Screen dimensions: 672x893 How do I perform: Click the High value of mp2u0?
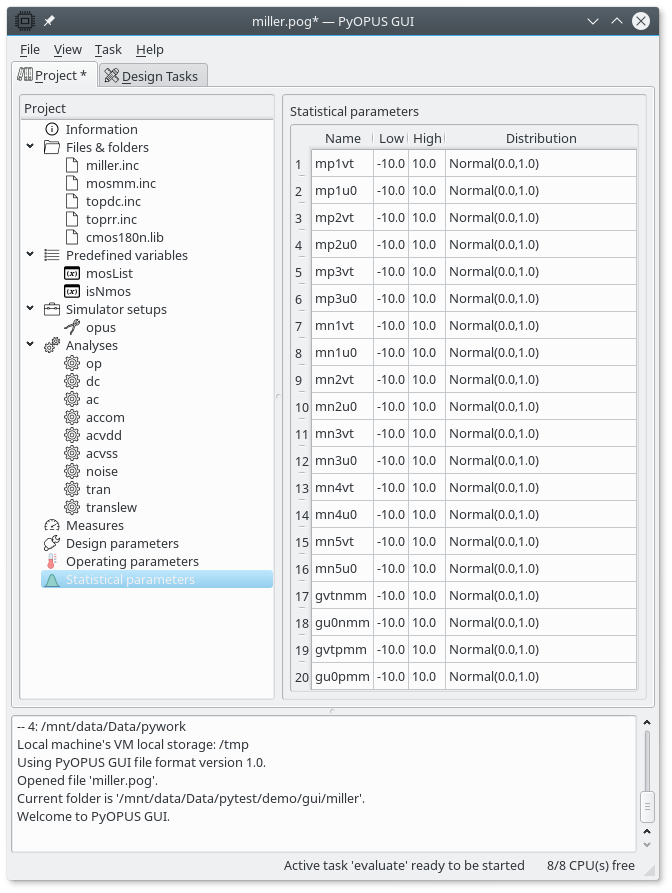click(x=427, y=245)
